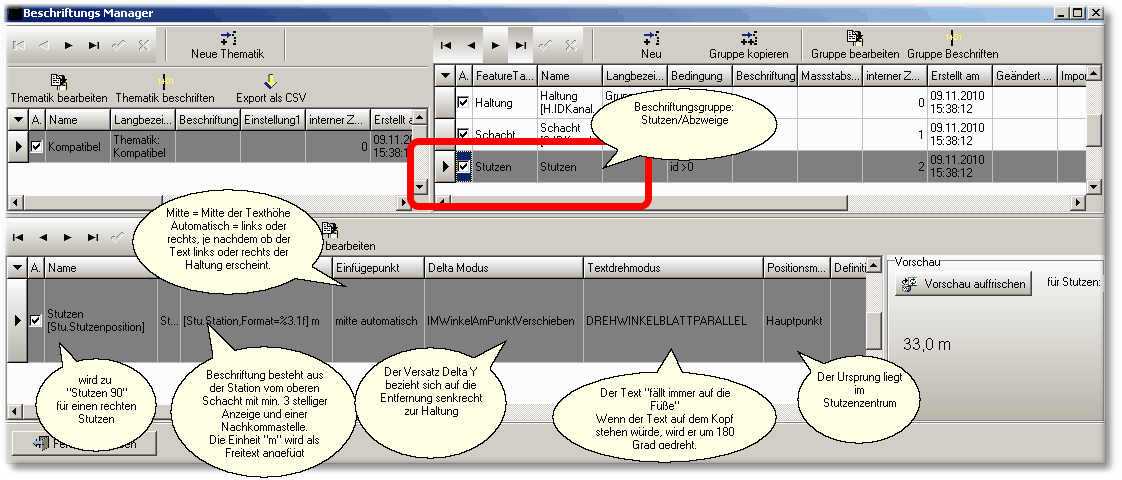
Task: Click post-edit checkmark in group navigator
Action: (x=545, y=45)
